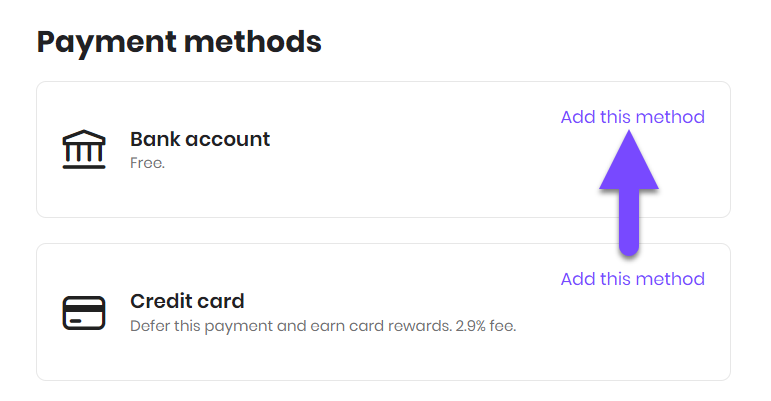Click empty space inside the Credit card card

(393, 354)
